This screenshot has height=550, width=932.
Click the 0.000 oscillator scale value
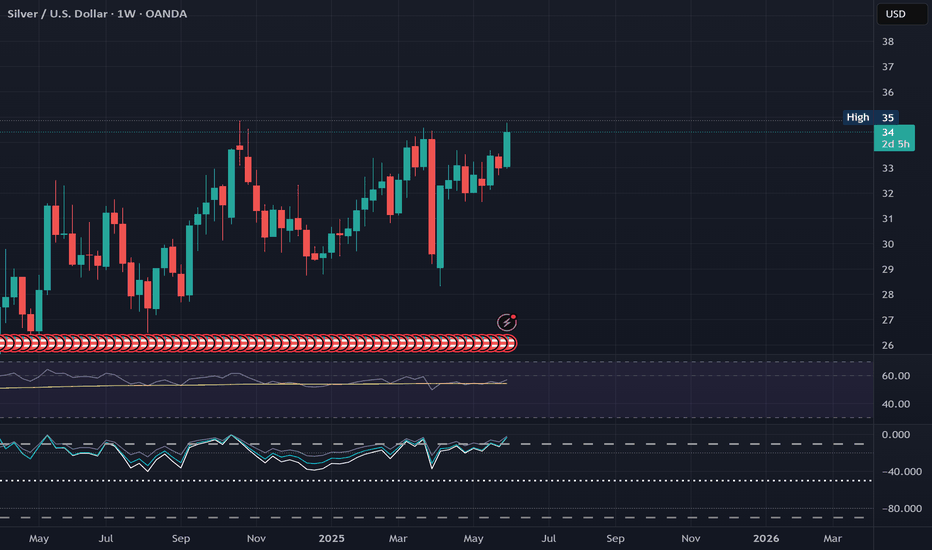896,435
